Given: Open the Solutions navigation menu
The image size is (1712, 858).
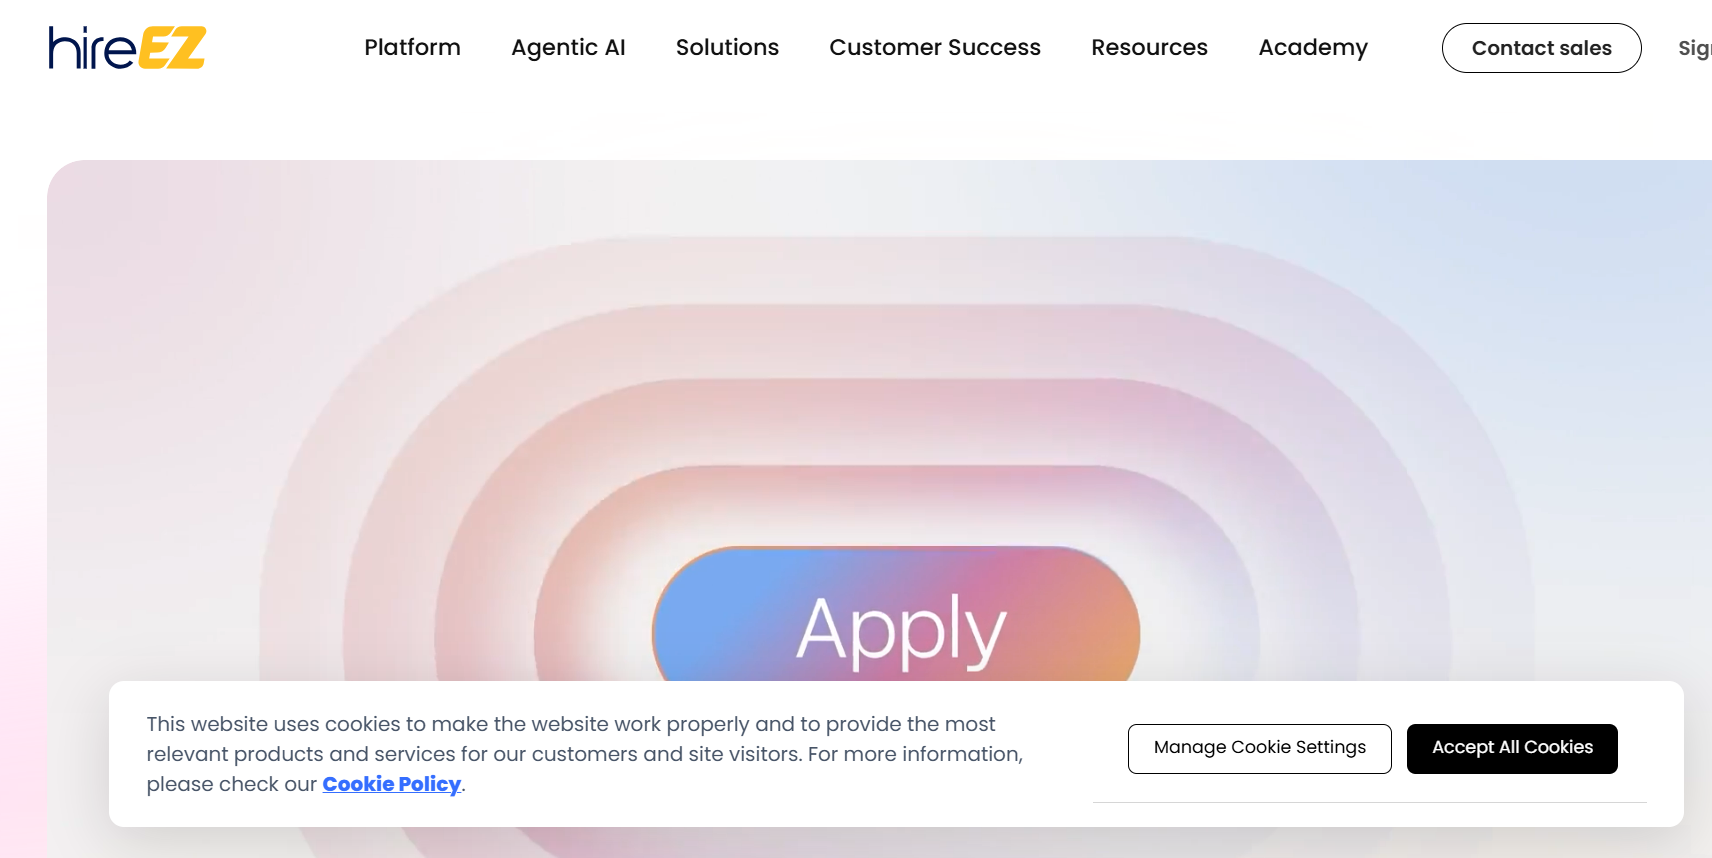Looking at the screenshot, I should coord(727,48).
